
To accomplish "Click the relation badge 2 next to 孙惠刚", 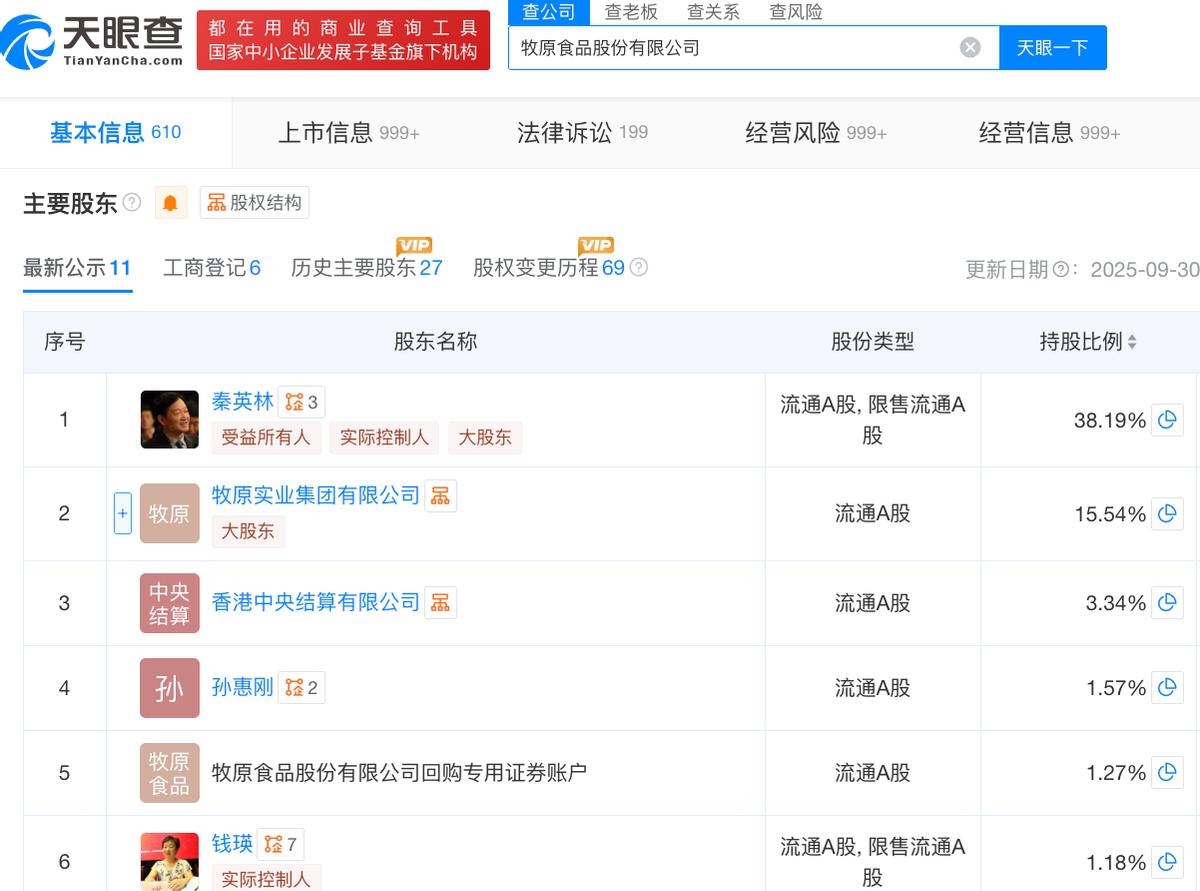I will (x=301, y=688).
